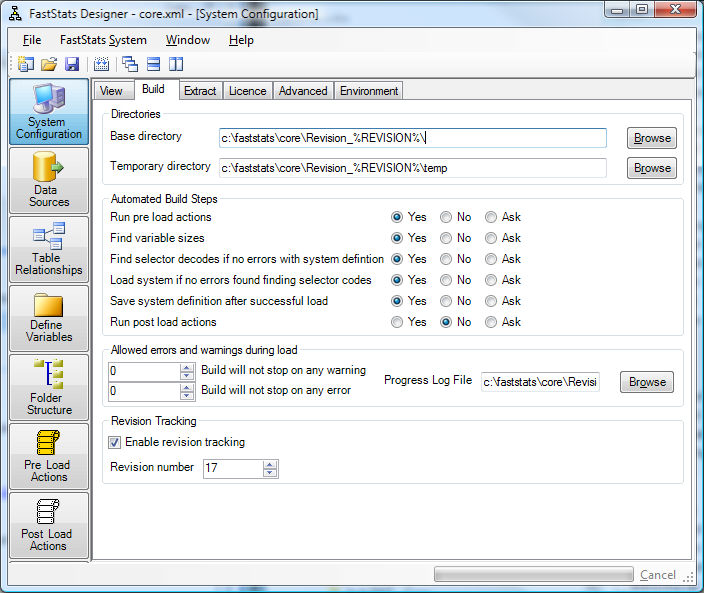
Task: Increase the allowed errors count
Action: (x=187, y=387)
